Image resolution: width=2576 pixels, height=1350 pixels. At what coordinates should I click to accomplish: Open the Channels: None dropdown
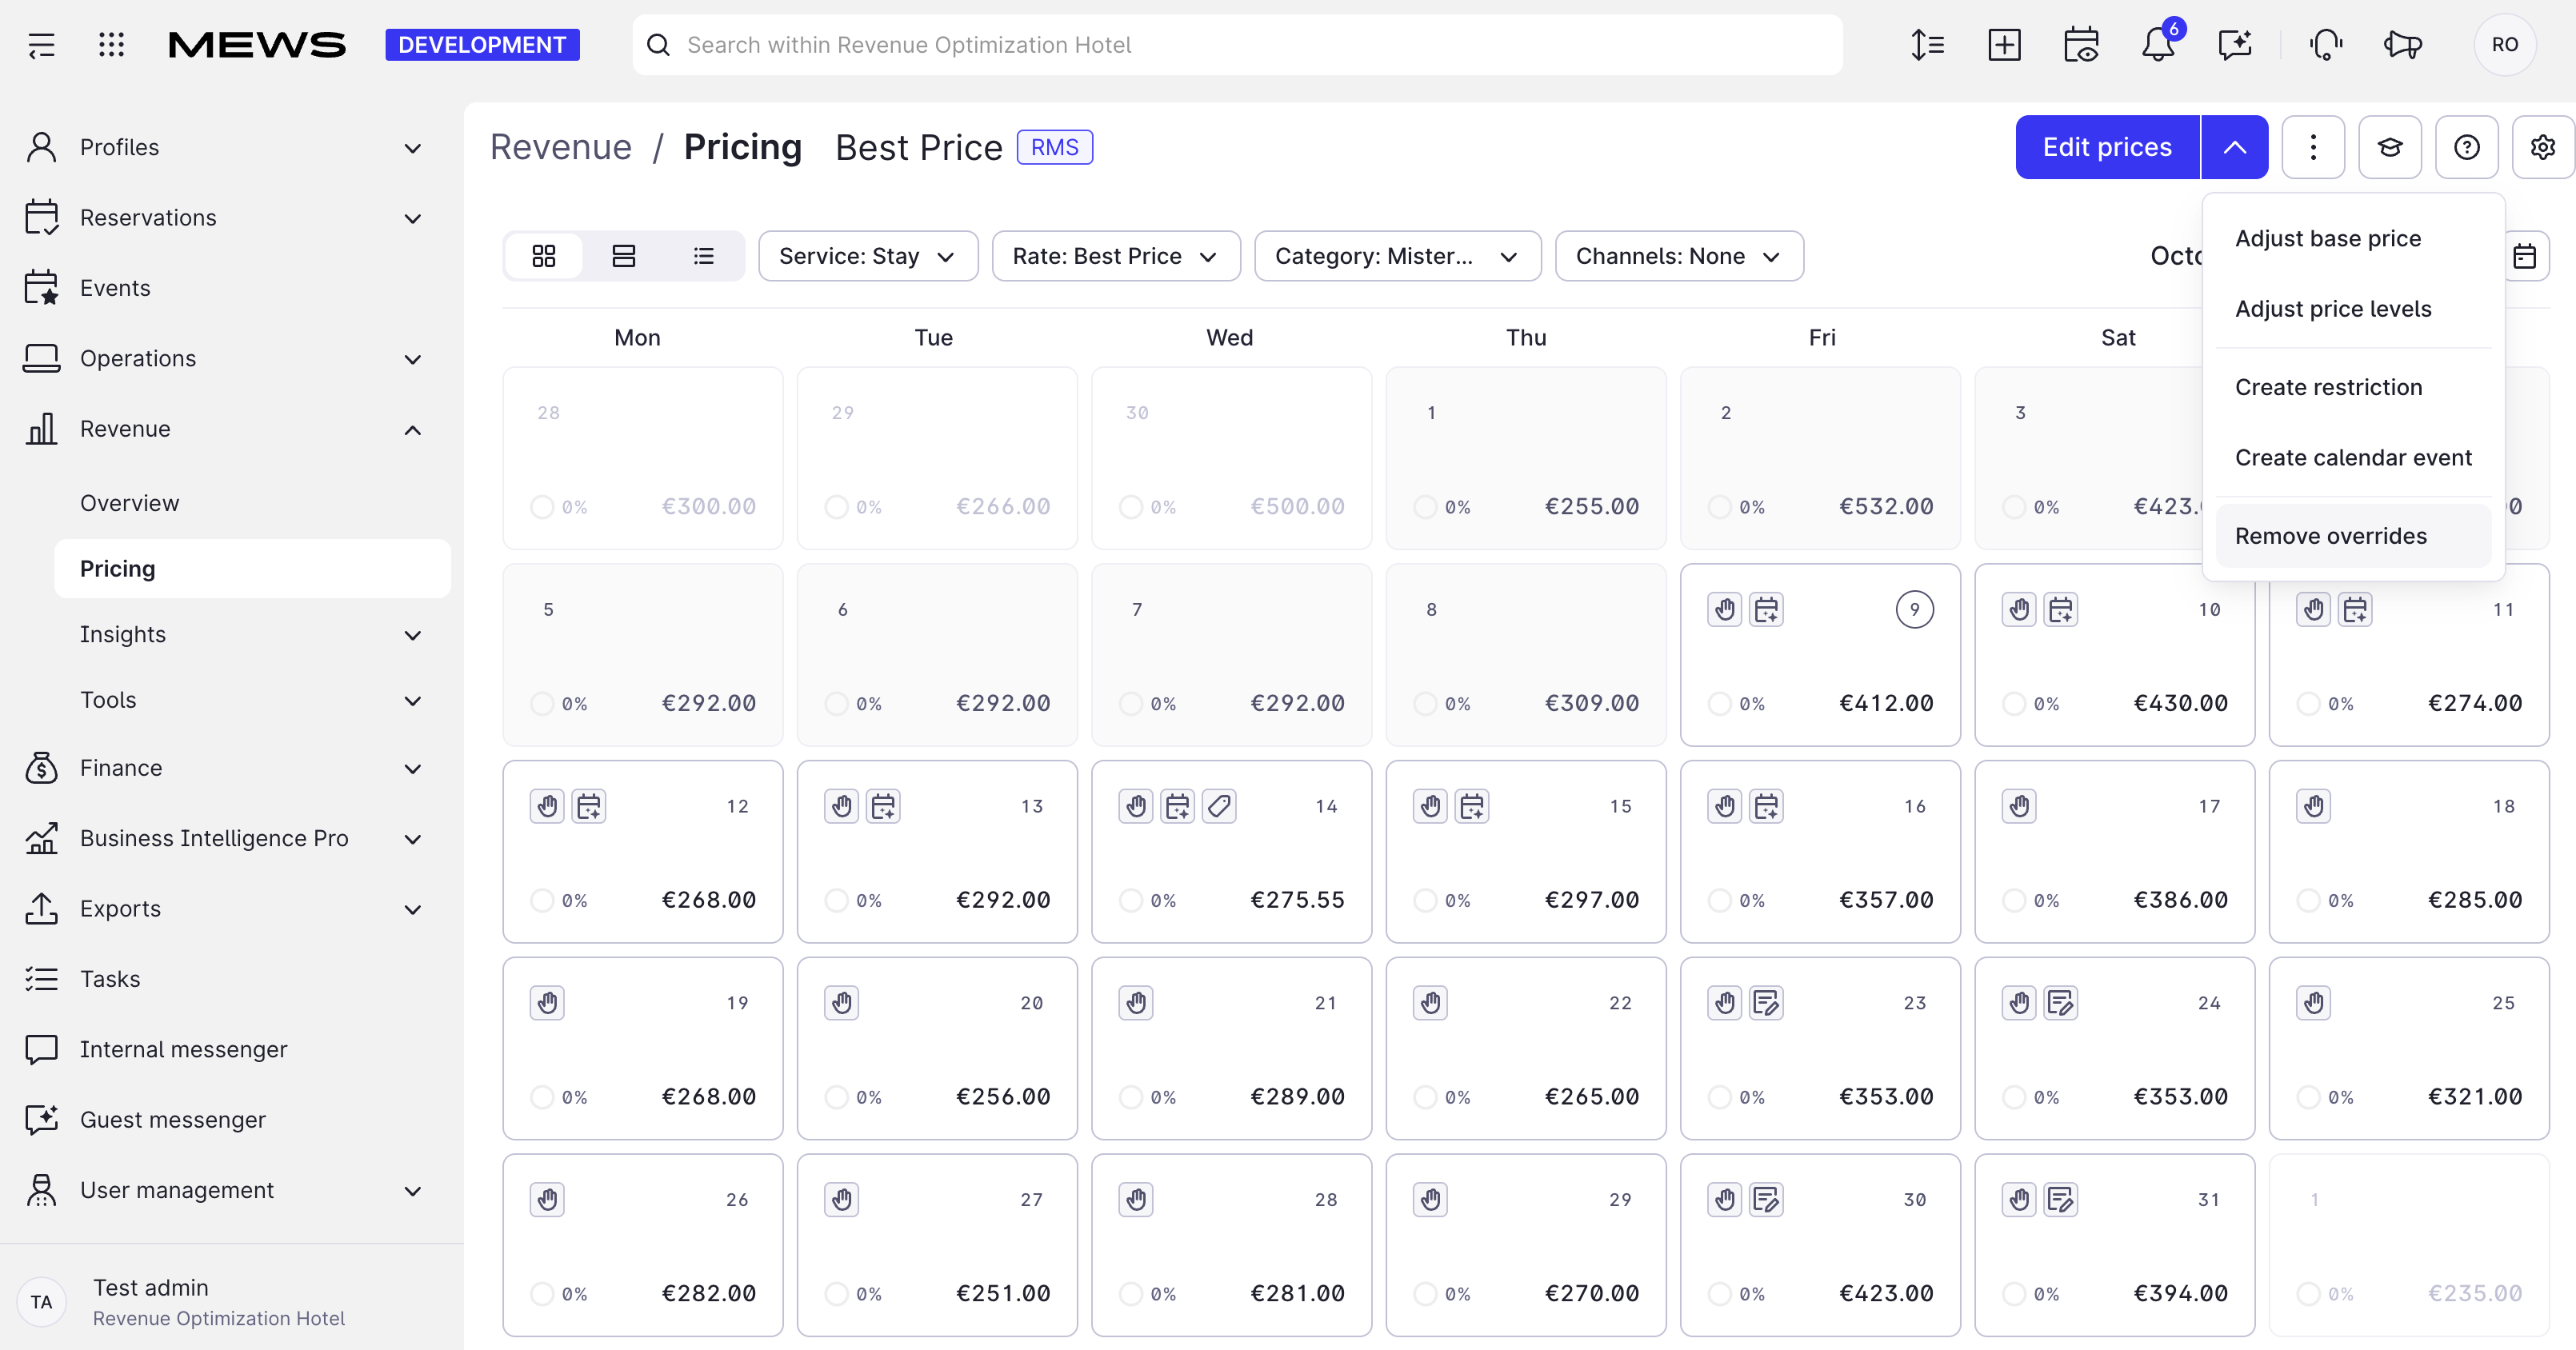pos(1679,256)
